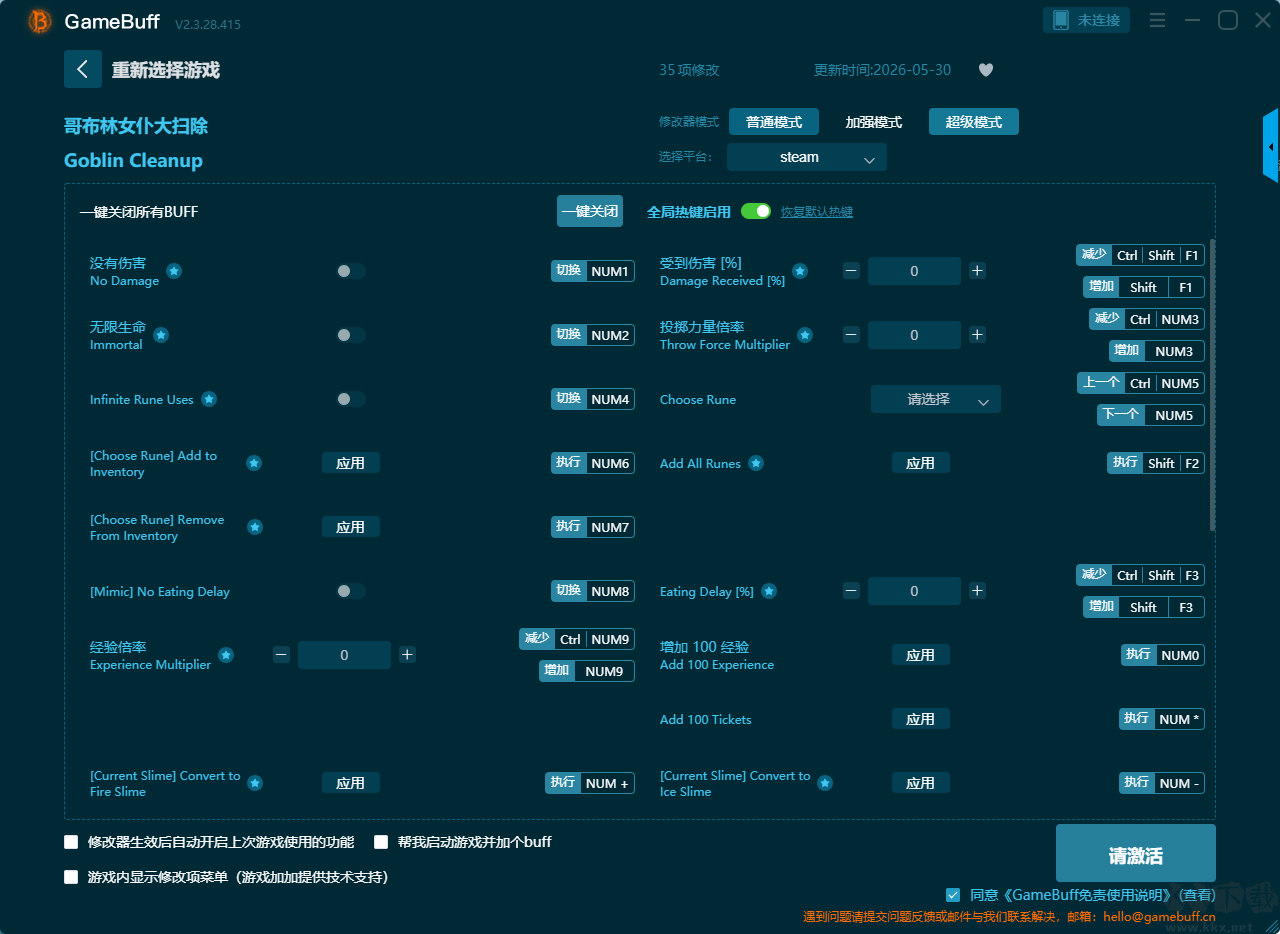
Task: Increase Throw Force Multiplier with plus
Action: pos(977,335)
